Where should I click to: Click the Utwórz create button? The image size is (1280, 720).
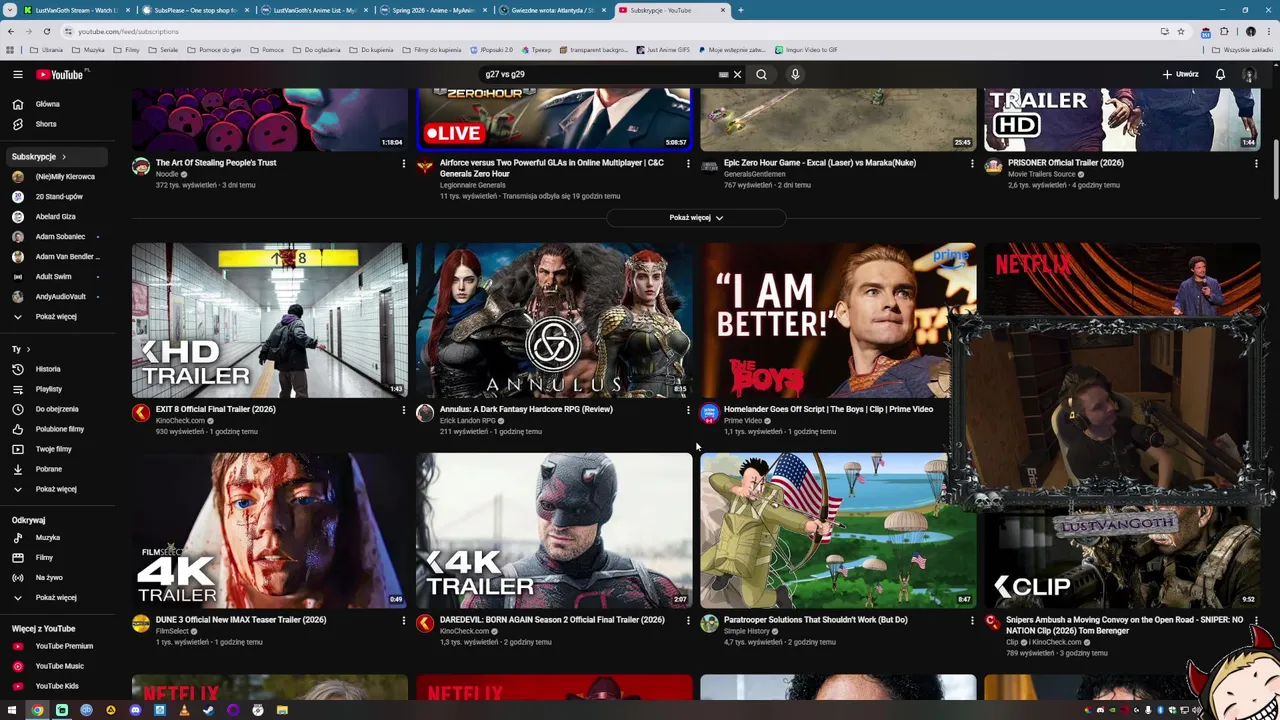click(1180, 74)
